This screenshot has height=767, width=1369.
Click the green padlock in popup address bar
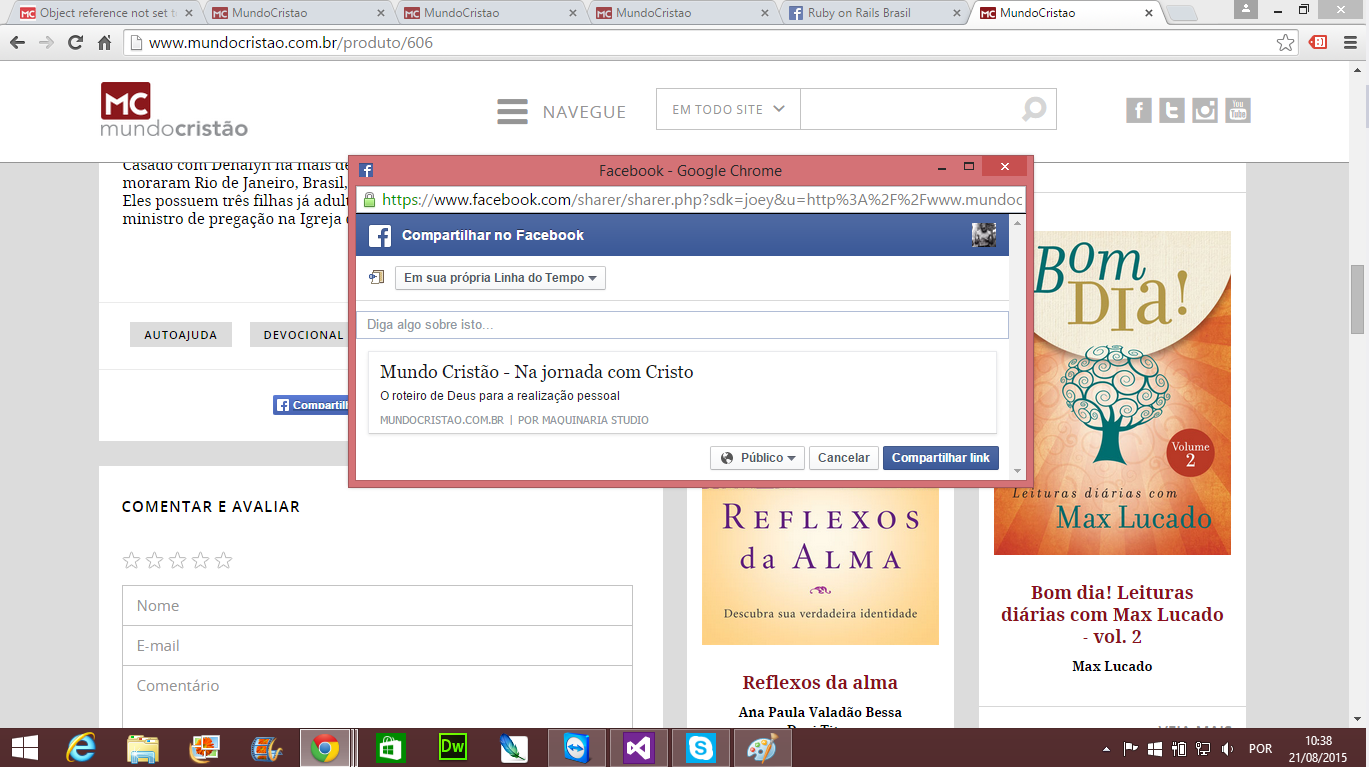pos(370,199)
